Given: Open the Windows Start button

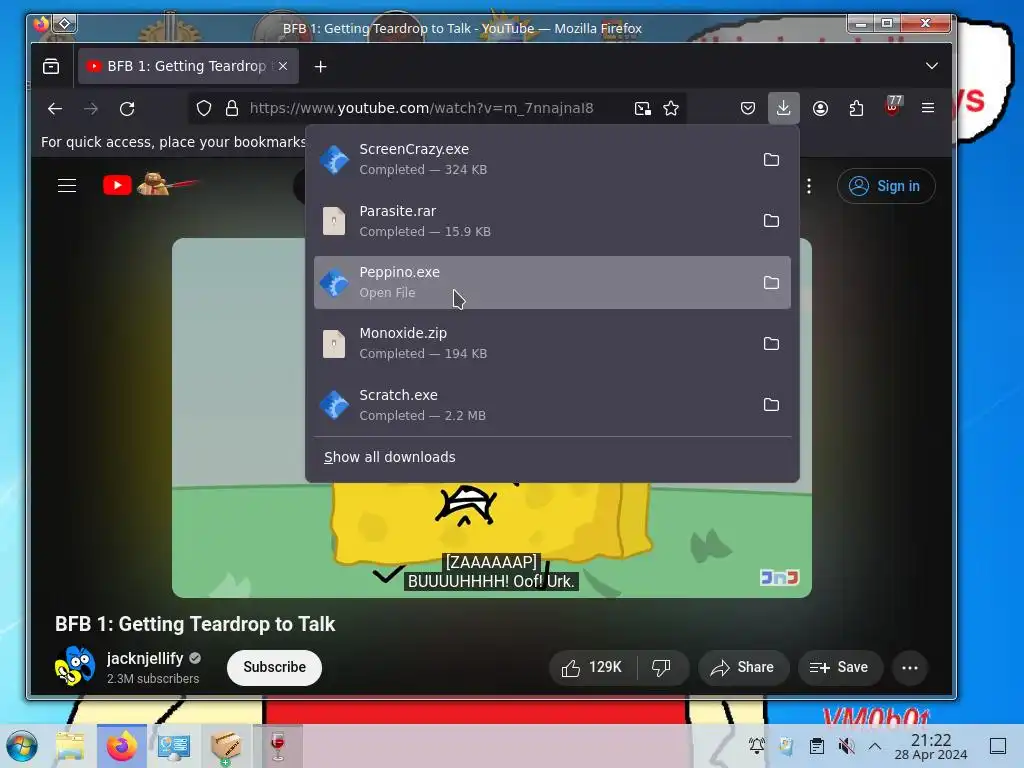Looking at the screenshot, I should [22, 745].
